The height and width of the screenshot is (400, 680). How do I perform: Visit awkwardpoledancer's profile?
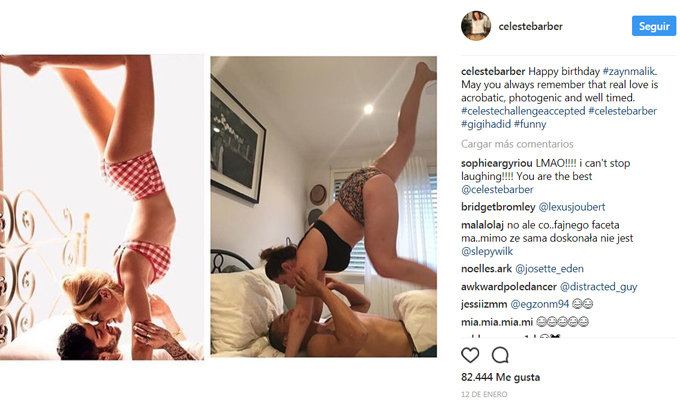(509, 287)
